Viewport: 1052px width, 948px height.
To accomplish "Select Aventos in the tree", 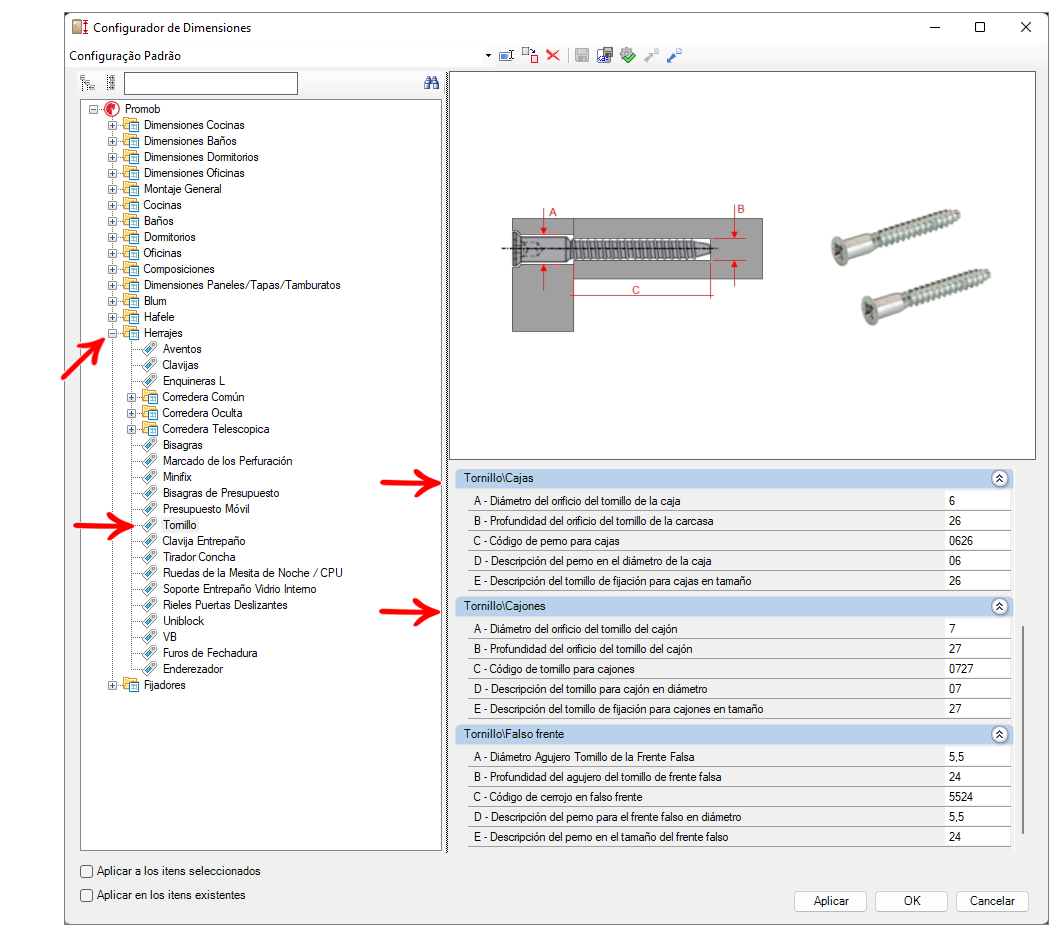I will coord(182,350).
